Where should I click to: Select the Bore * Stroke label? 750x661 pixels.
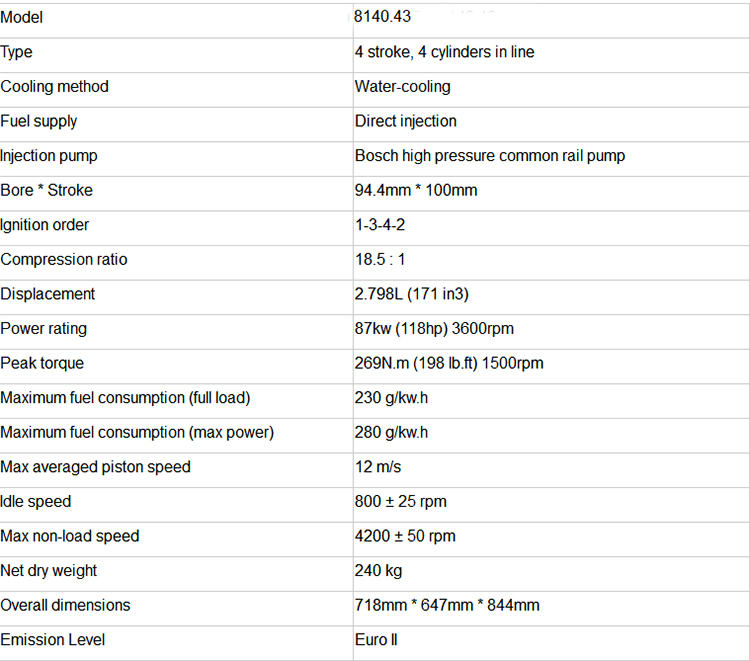click(x=47, y=190)
